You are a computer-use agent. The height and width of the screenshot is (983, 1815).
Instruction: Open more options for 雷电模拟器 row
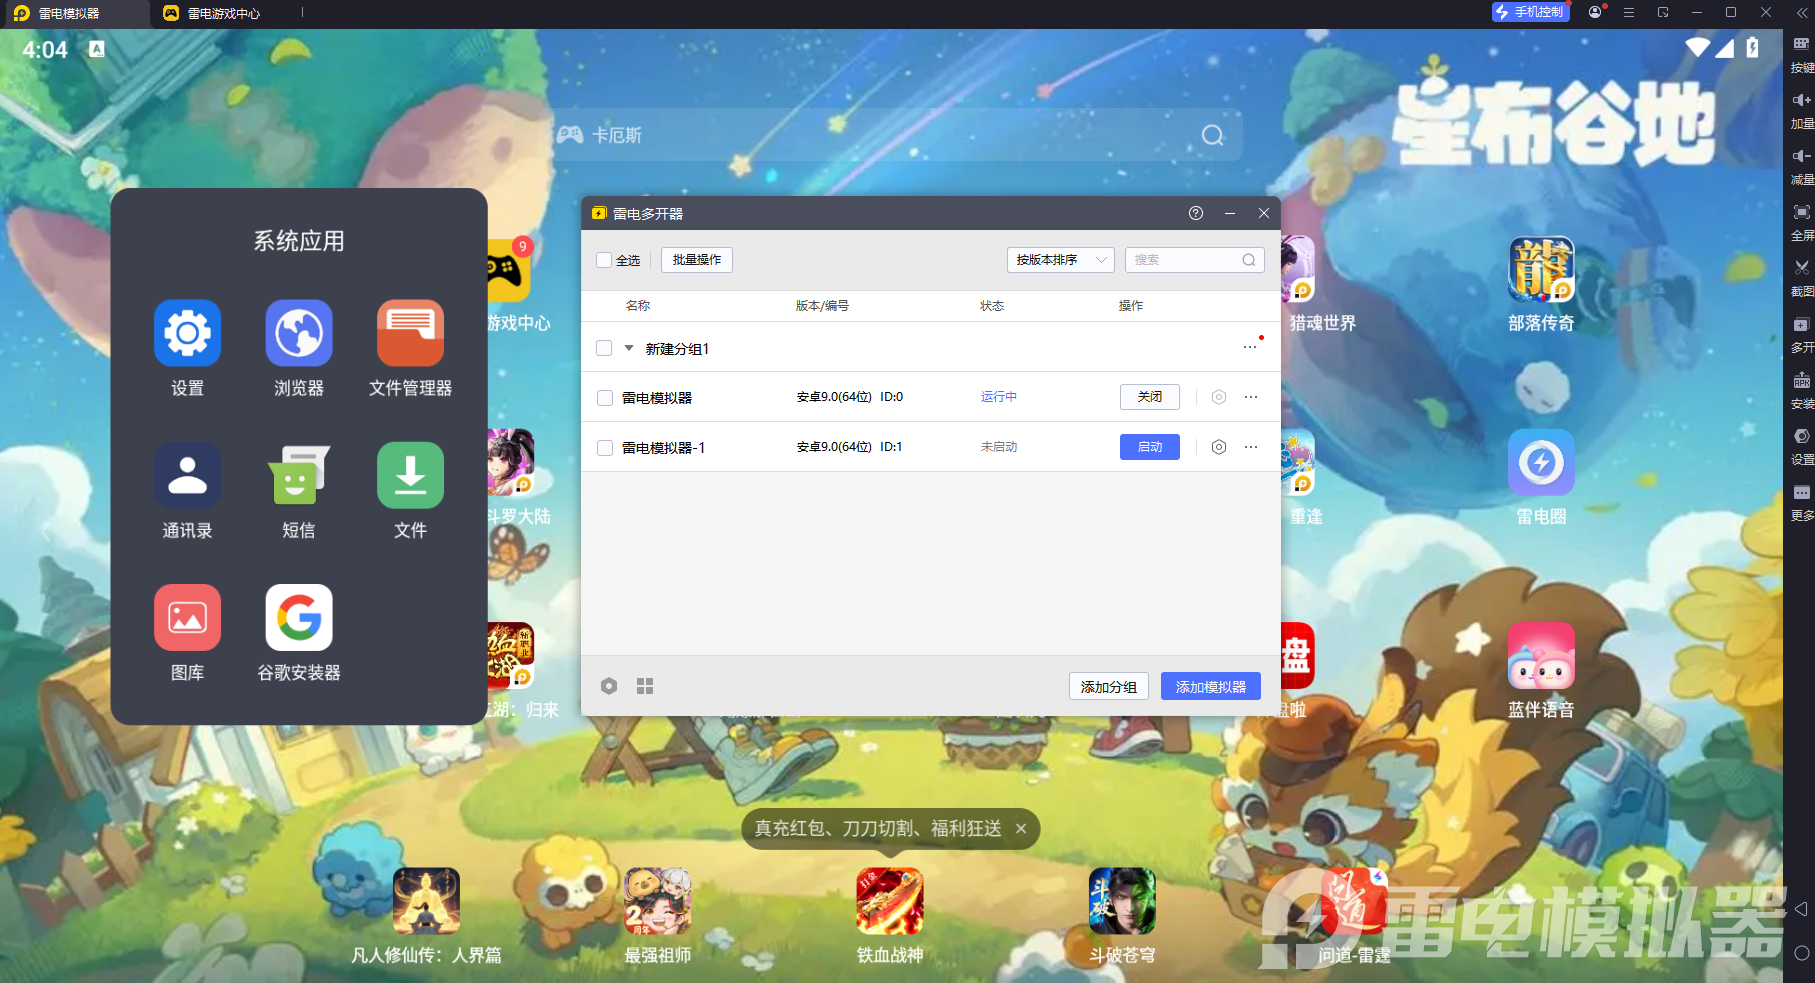[1251, 397]
